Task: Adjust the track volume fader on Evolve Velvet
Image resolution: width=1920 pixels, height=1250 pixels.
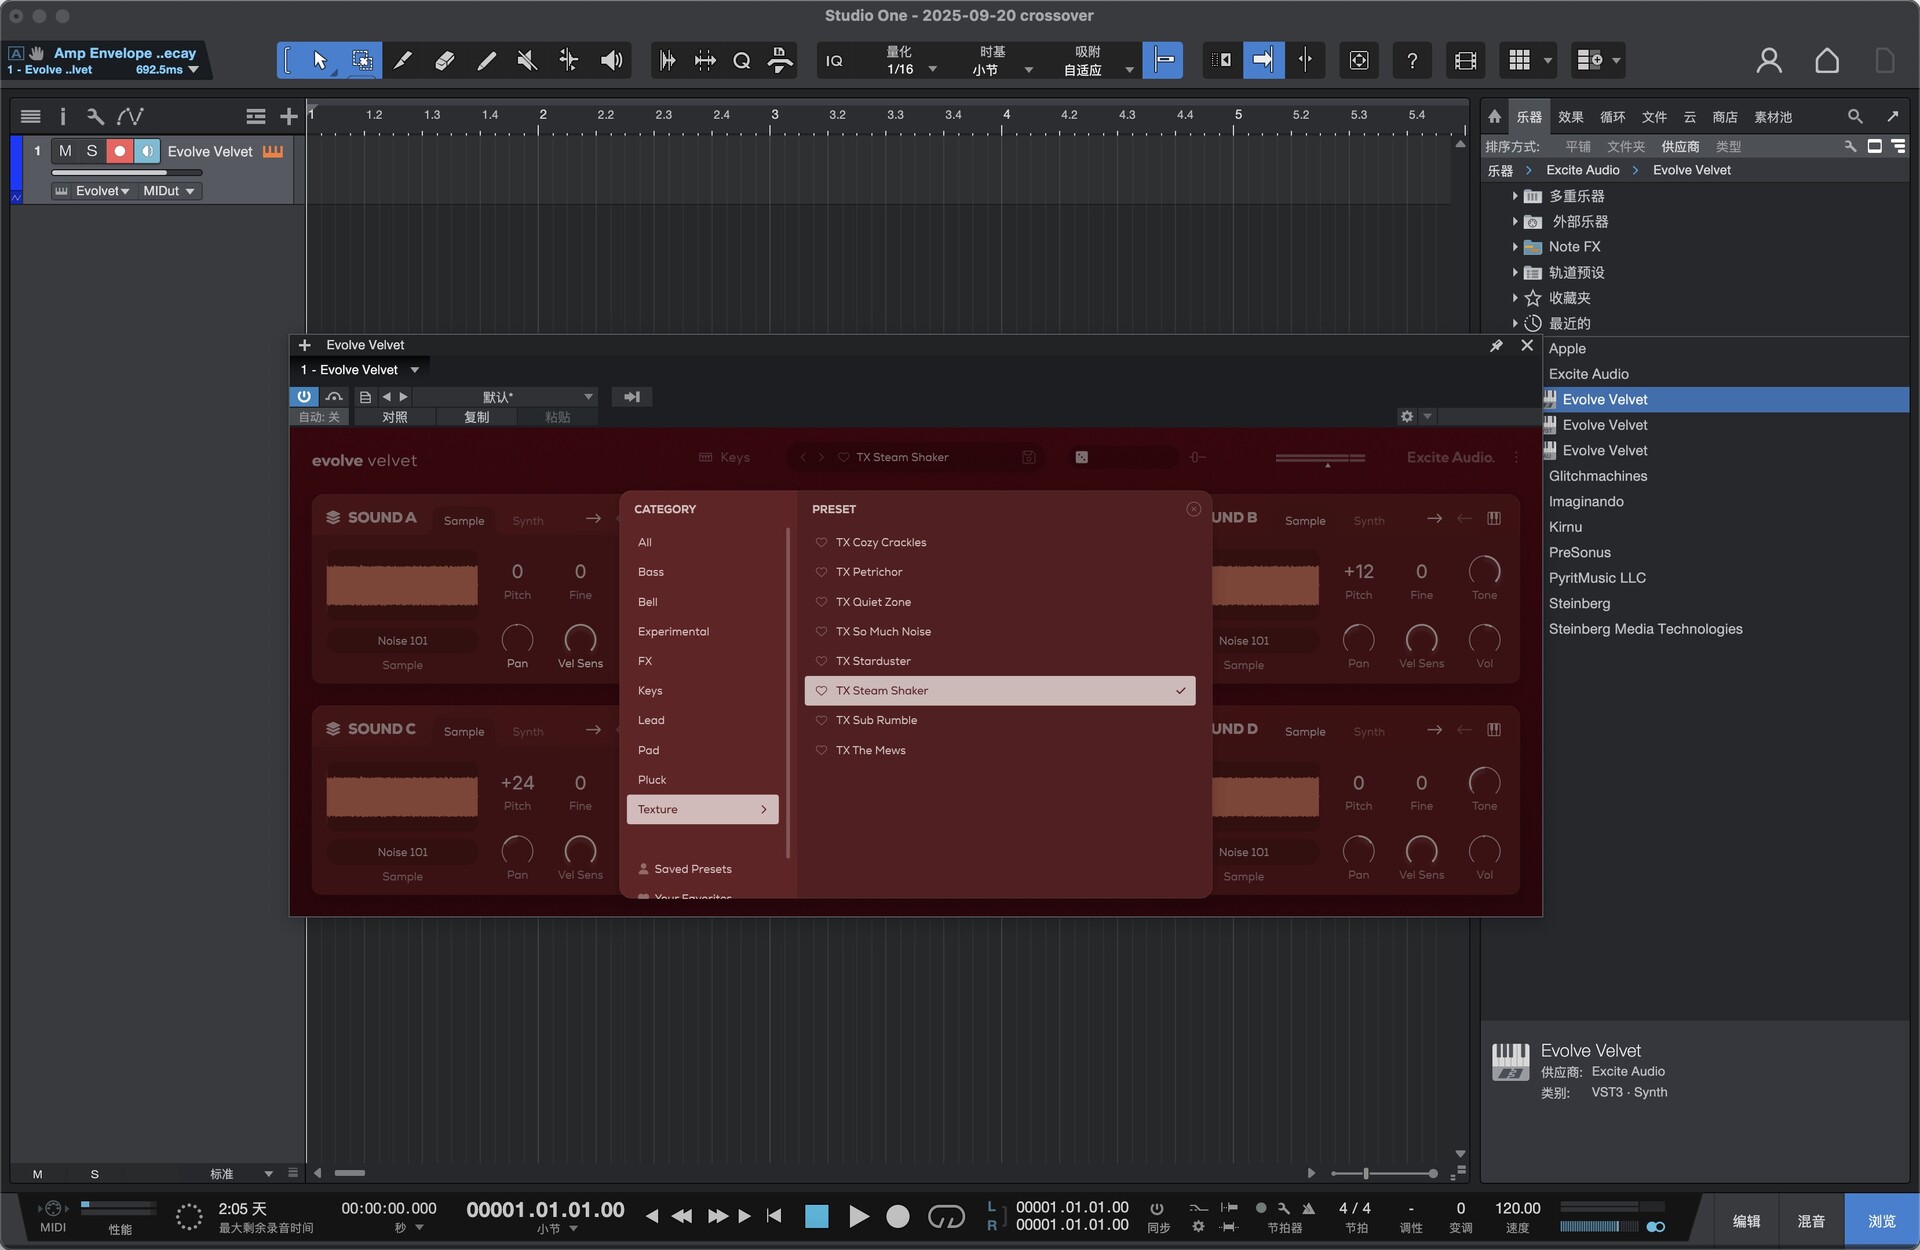Action: (x=126, y=172)
